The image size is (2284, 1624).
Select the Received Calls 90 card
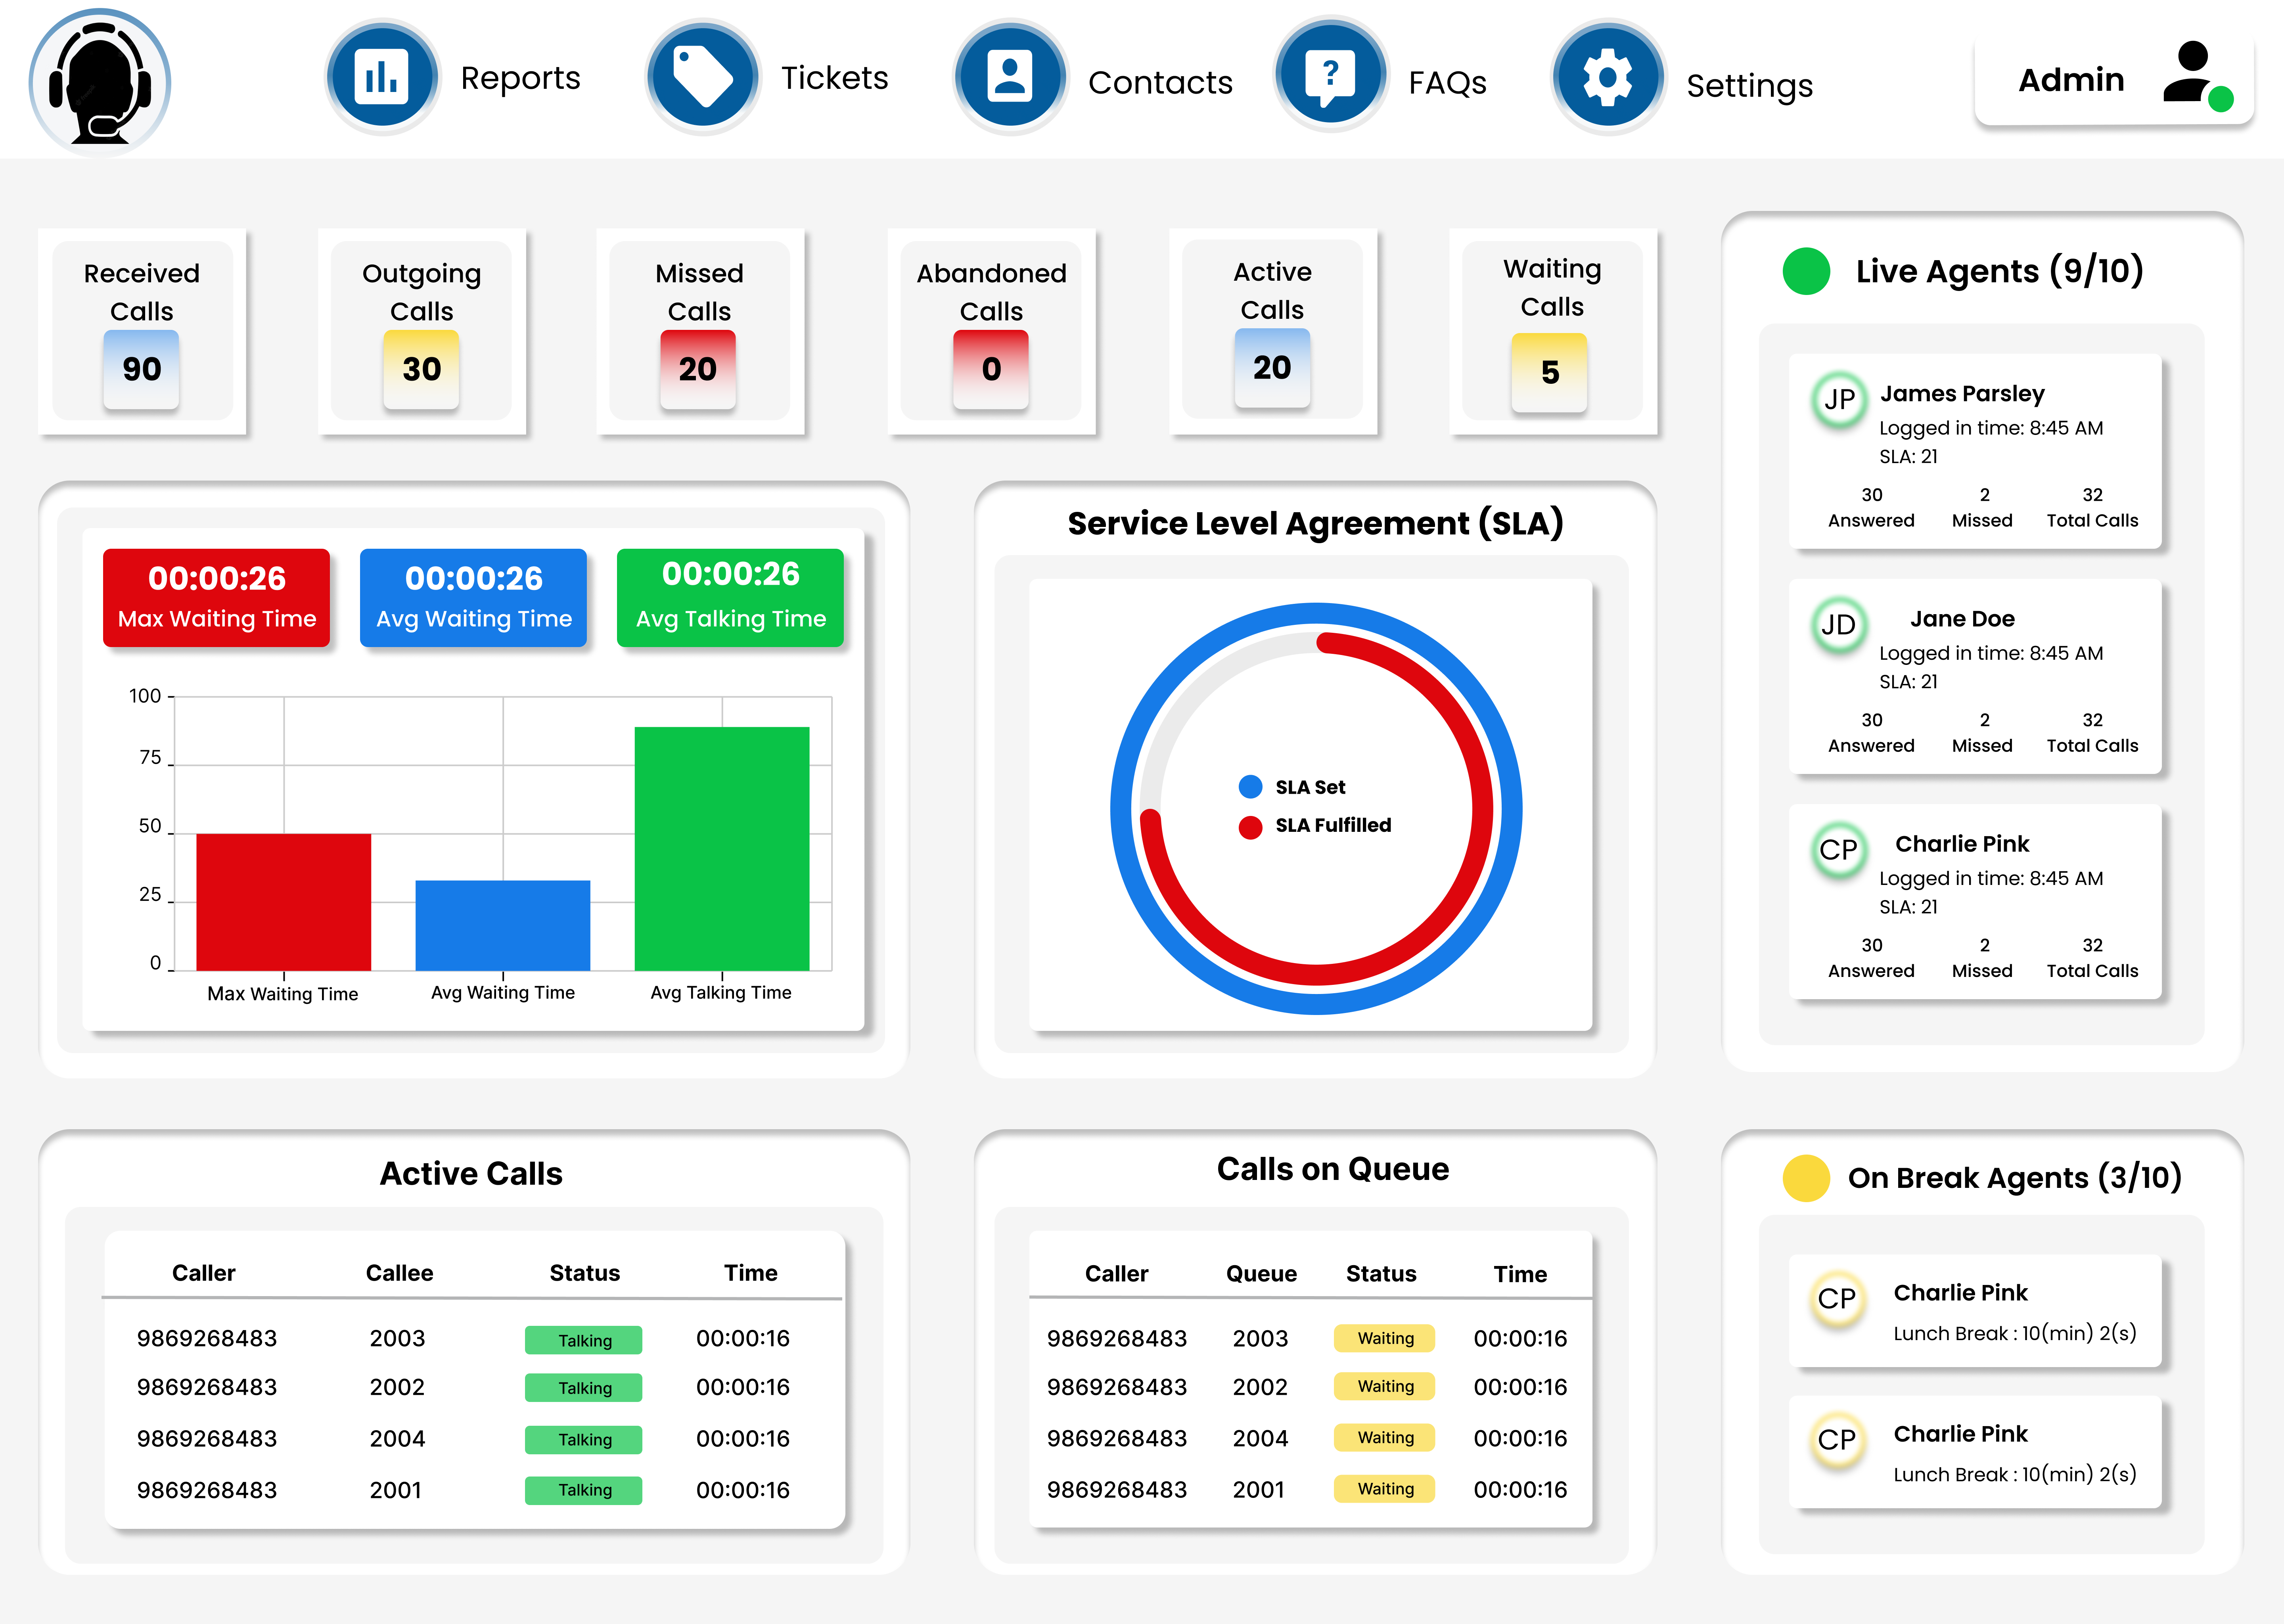[x=142, y=331]
